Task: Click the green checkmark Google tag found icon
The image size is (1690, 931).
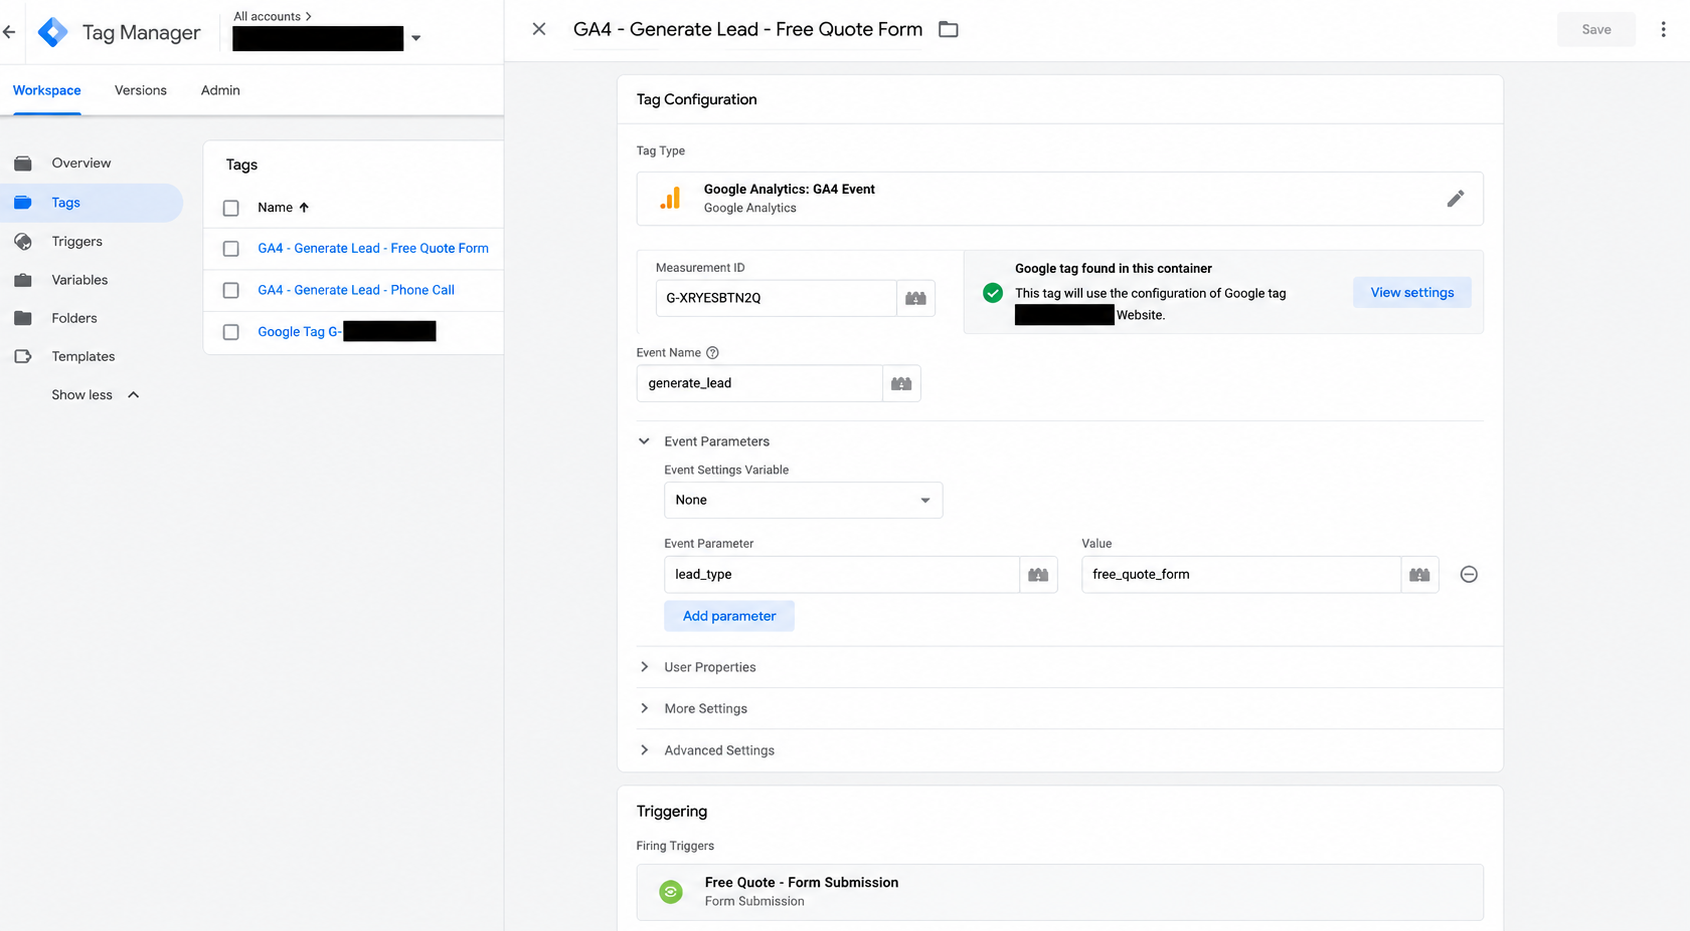Action: pyautogui.click(x=992, y=293)
